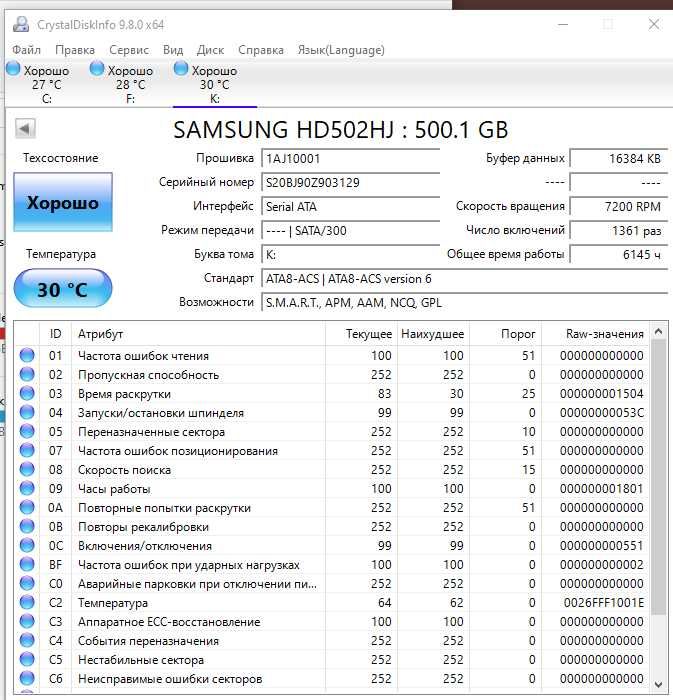Open the Файл menu
Viewport: 673px width, 700px height.
pyautogui.click(x=26, y=50)
